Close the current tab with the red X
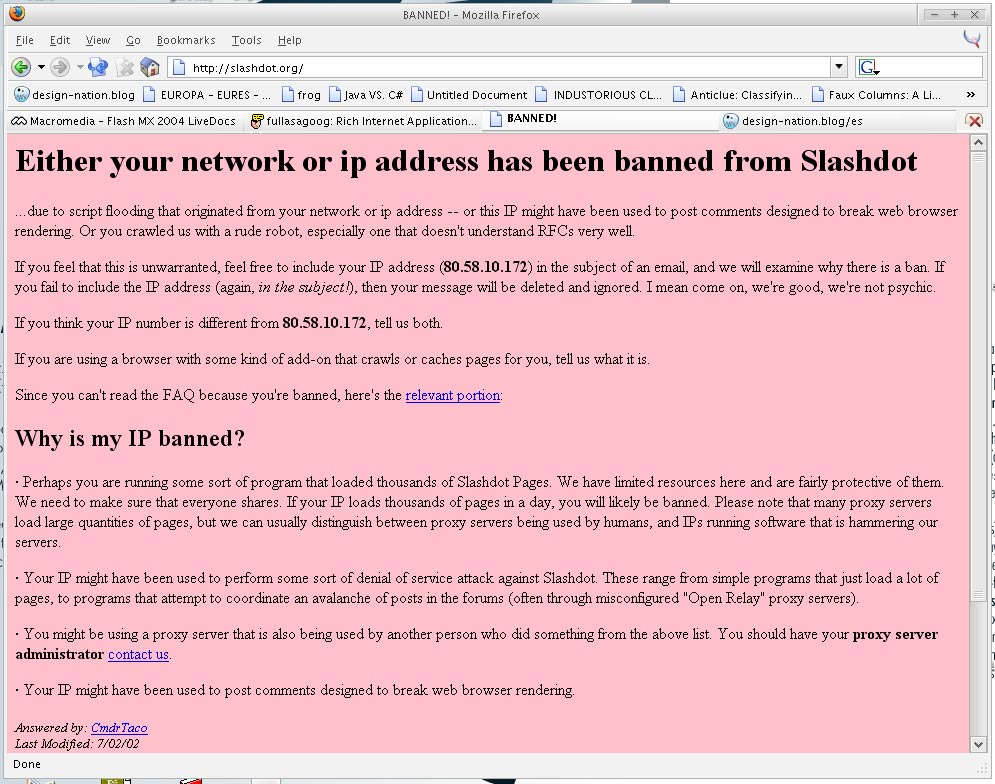The height and width of the screenshot is (784, 995). tap(974, 121)
